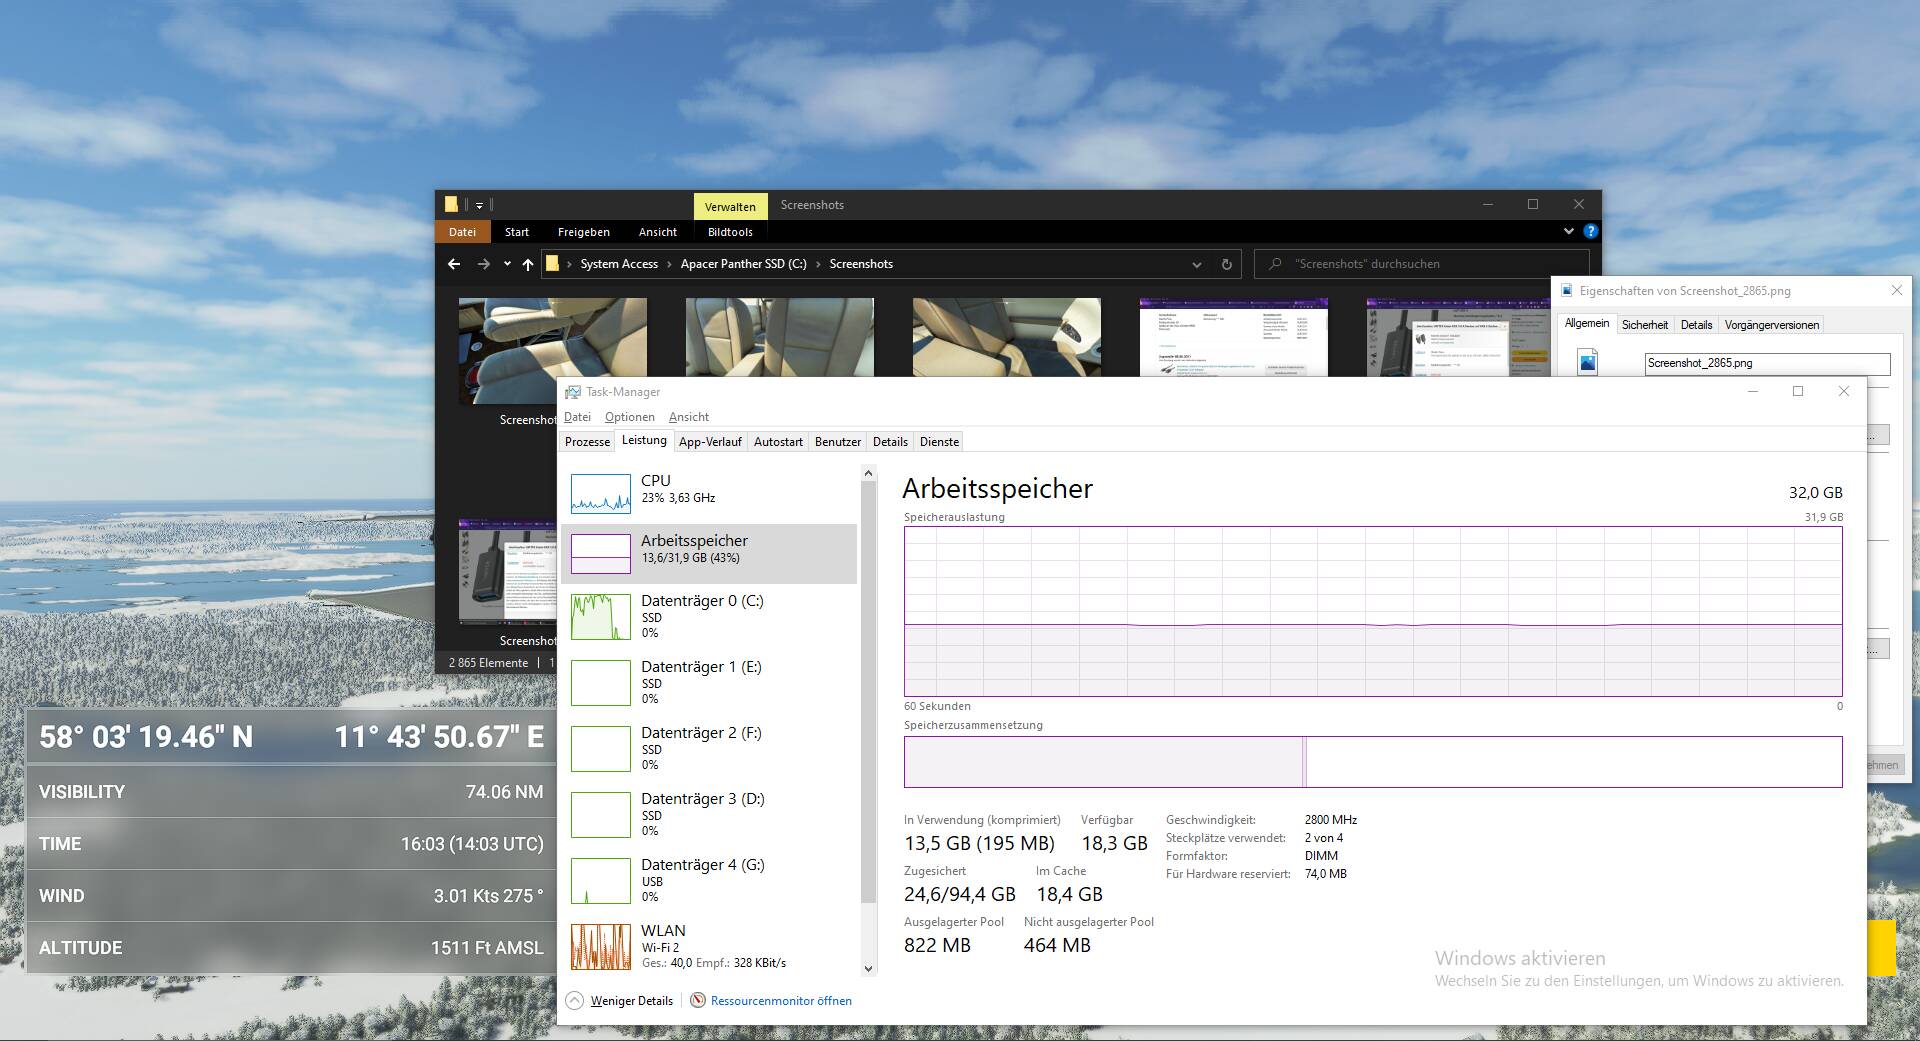This screenshot has height=1041, width=1920.
Task: Open Ressourcenmonitor öffnen link
Action: [x=780, y=1000]
